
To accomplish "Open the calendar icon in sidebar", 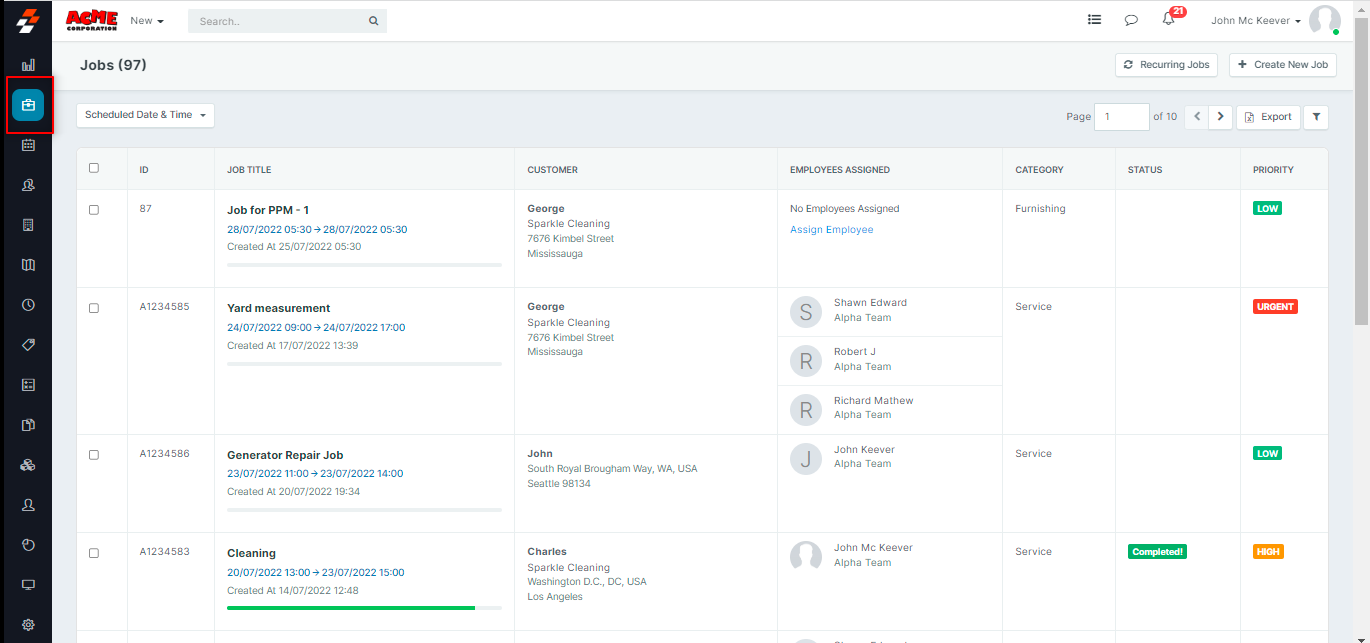I will (x=28, y=145).
